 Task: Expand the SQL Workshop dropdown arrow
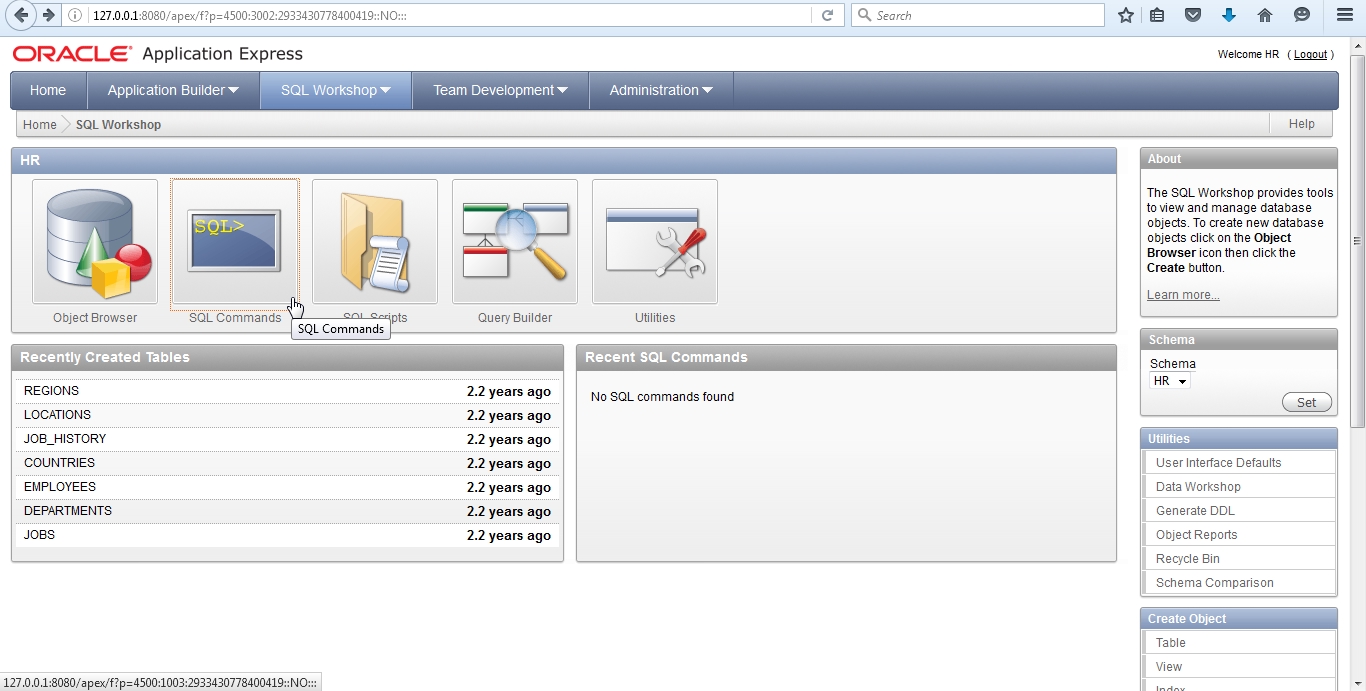tap(385, 90)
